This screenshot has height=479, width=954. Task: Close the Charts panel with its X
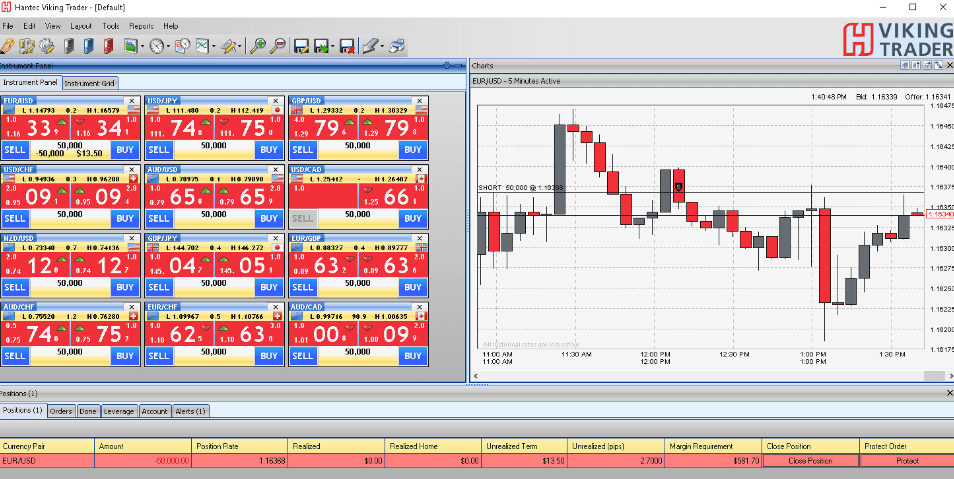pyautogui.click(x=948, y=65)
